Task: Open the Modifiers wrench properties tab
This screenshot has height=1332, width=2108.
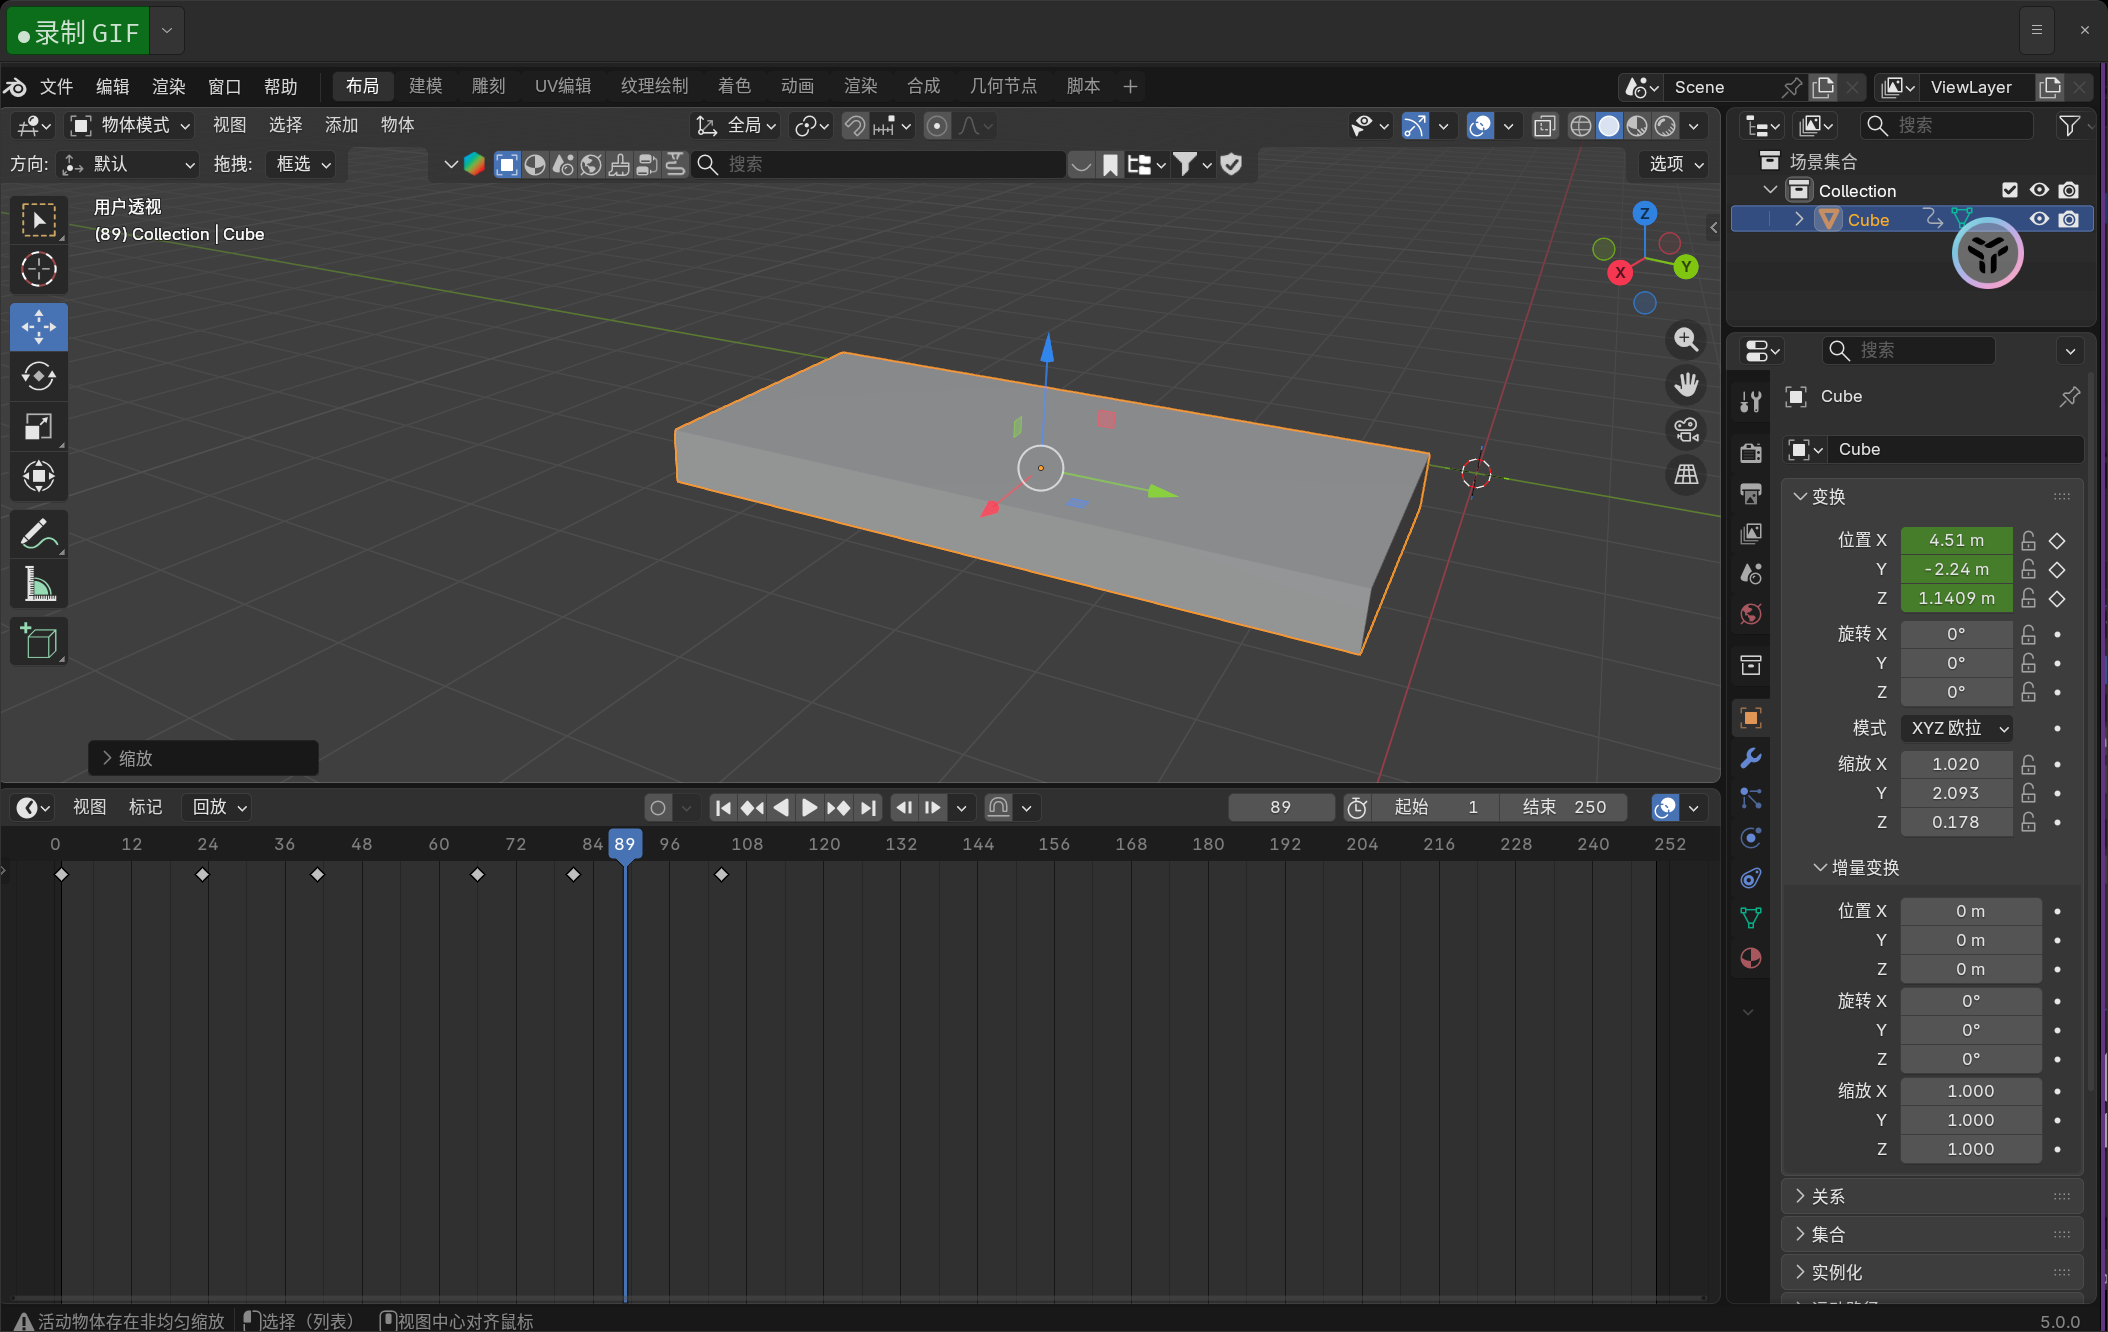Action: 1751,758
